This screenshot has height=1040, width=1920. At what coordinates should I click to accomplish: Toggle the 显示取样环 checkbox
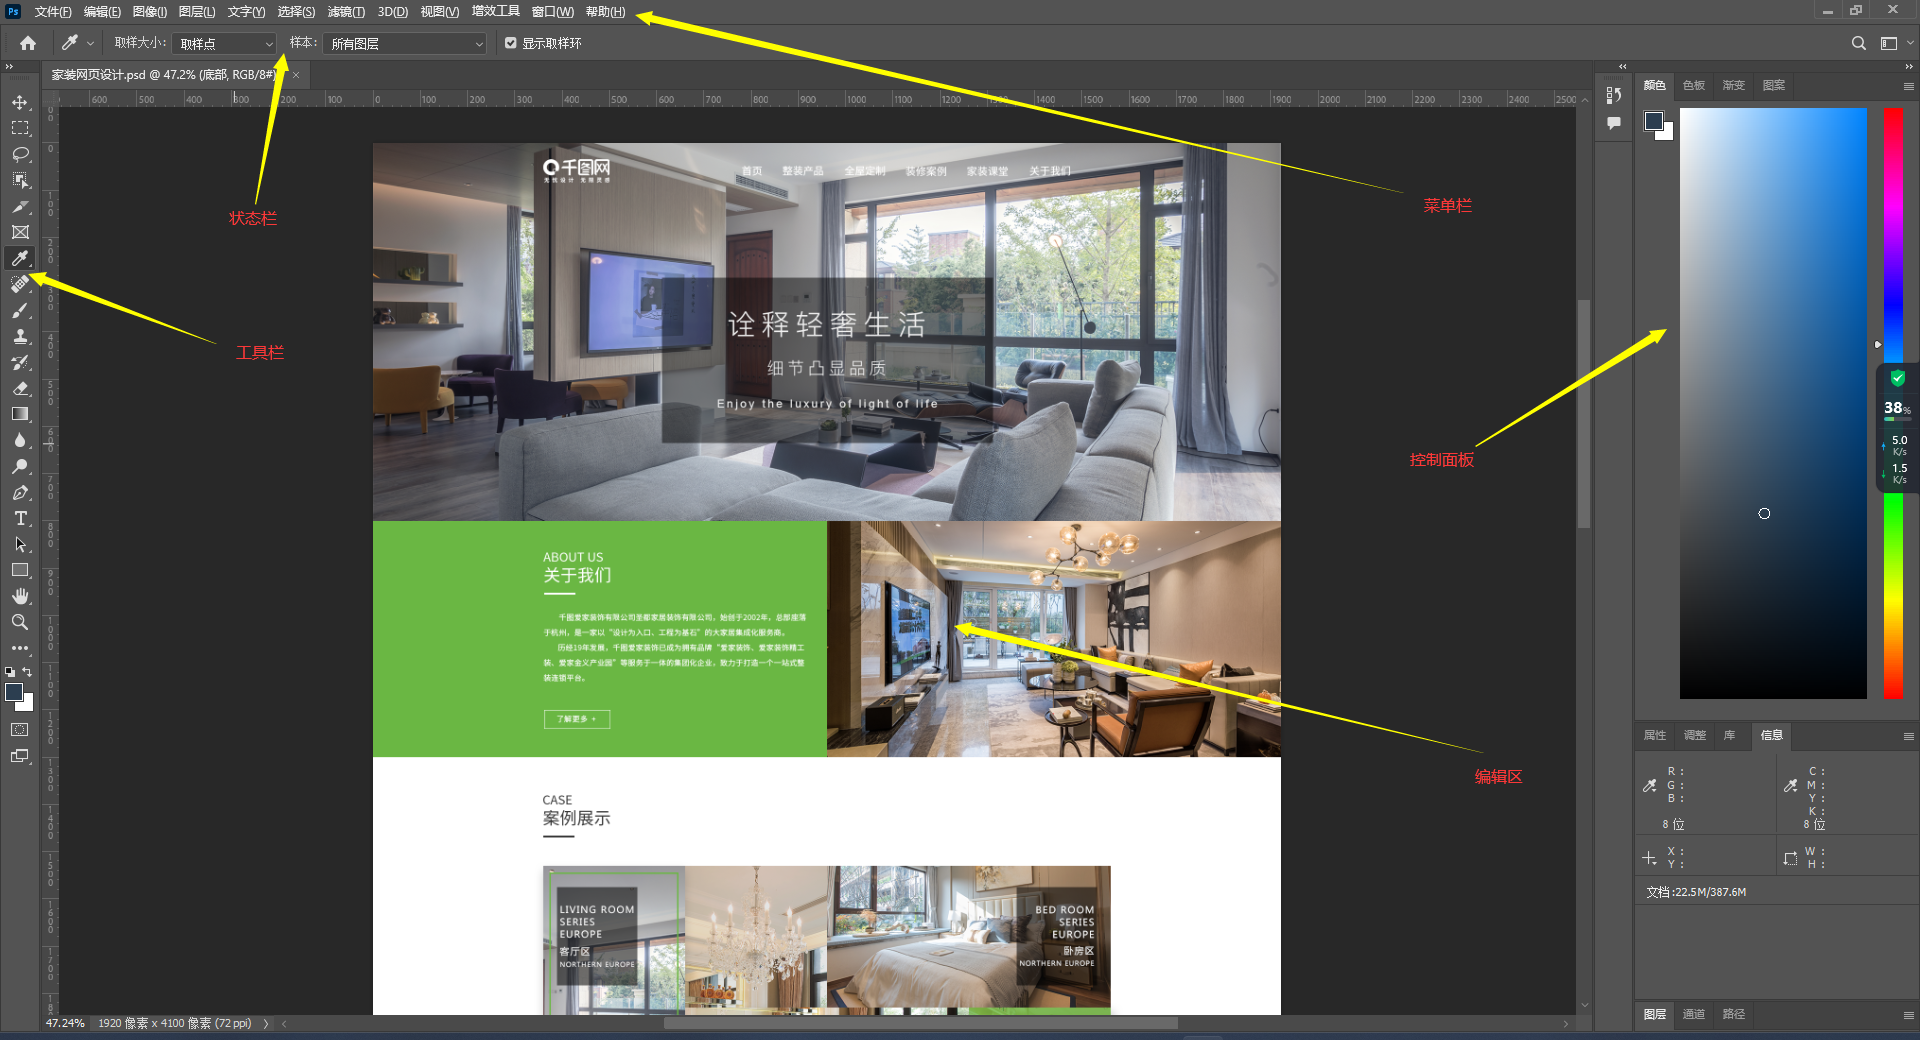click(511, 43)
